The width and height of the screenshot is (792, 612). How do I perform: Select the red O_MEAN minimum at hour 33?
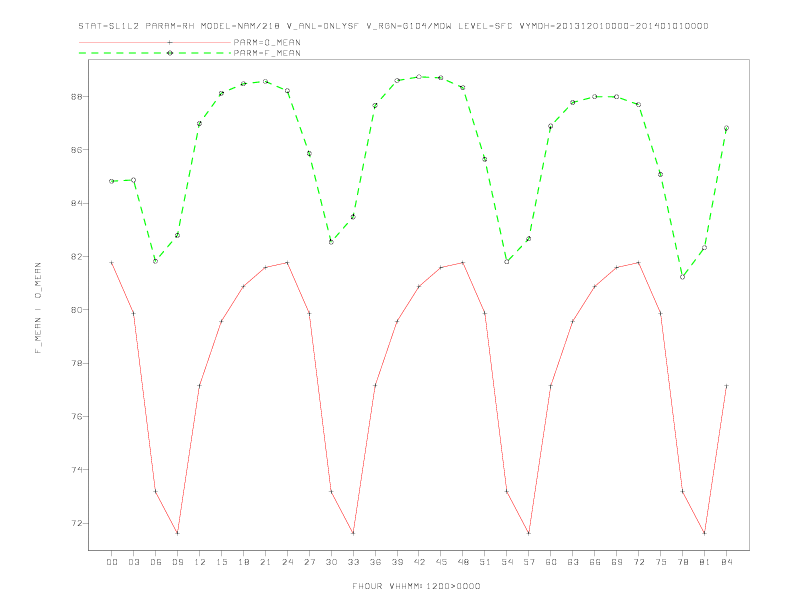pyautogui.click(x=353, y=533)
